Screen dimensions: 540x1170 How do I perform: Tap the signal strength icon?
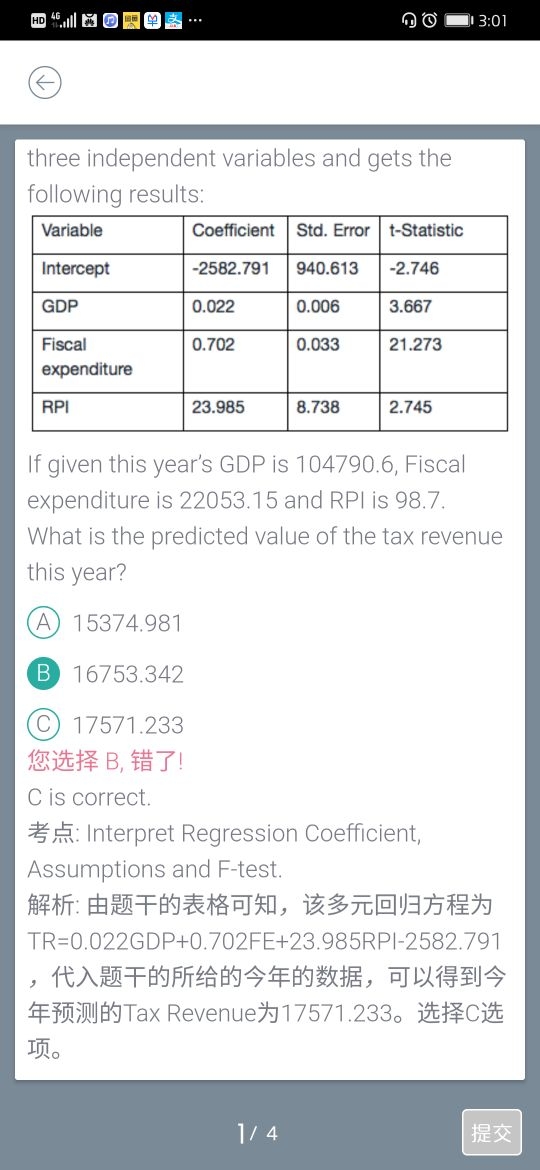(64, 20)
